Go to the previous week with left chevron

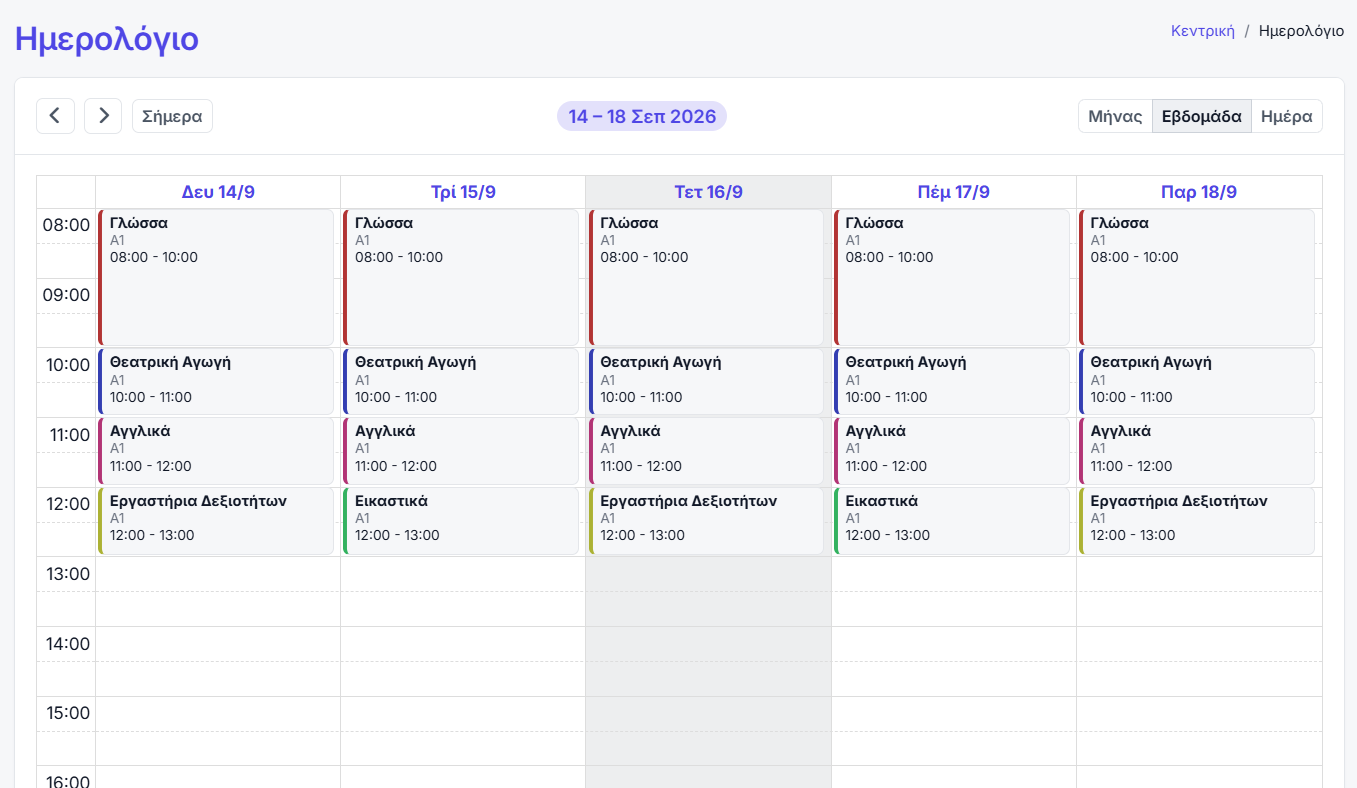point(55,116)
